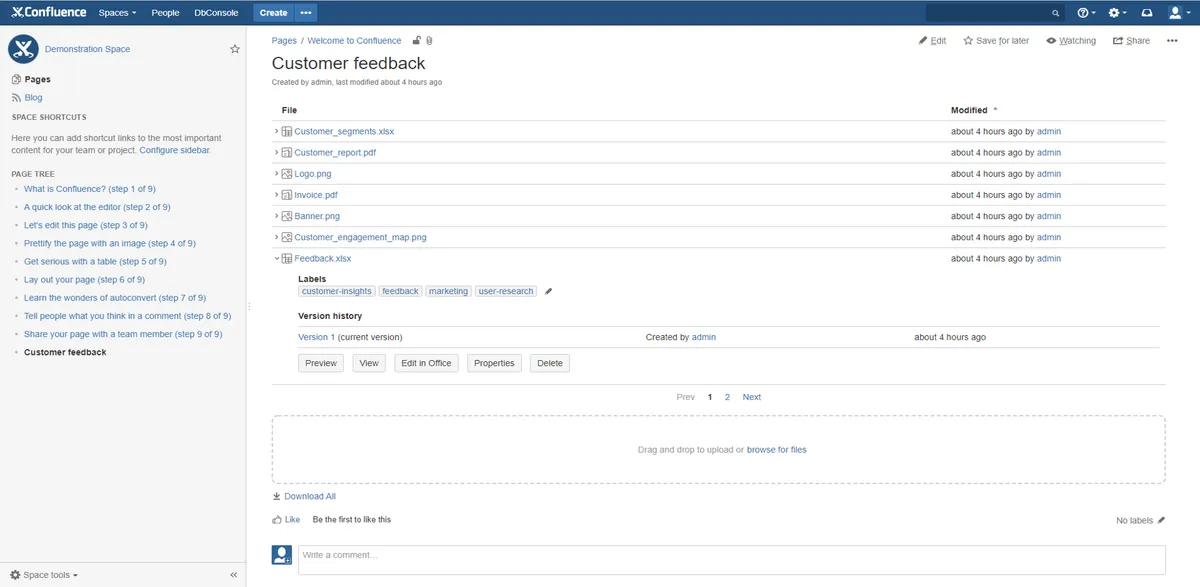Go to page 2 of attachments
This screenshot has width=1200, height=587.
(x=727, y=397)
